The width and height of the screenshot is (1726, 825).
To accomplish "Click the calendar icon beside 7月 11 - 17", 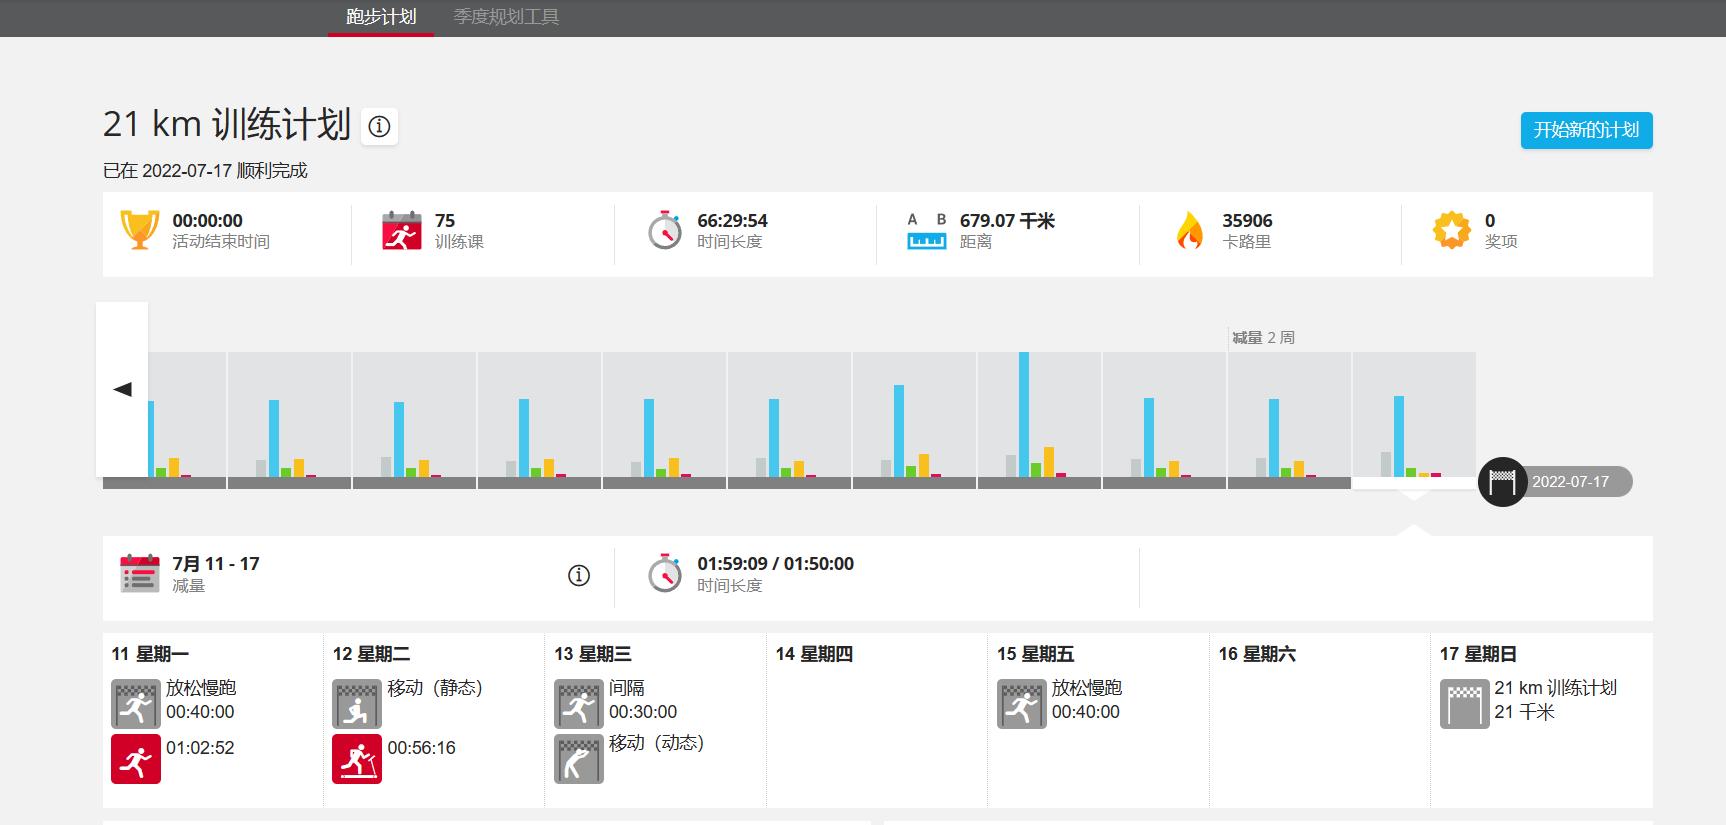I will (x=140, y=573).
